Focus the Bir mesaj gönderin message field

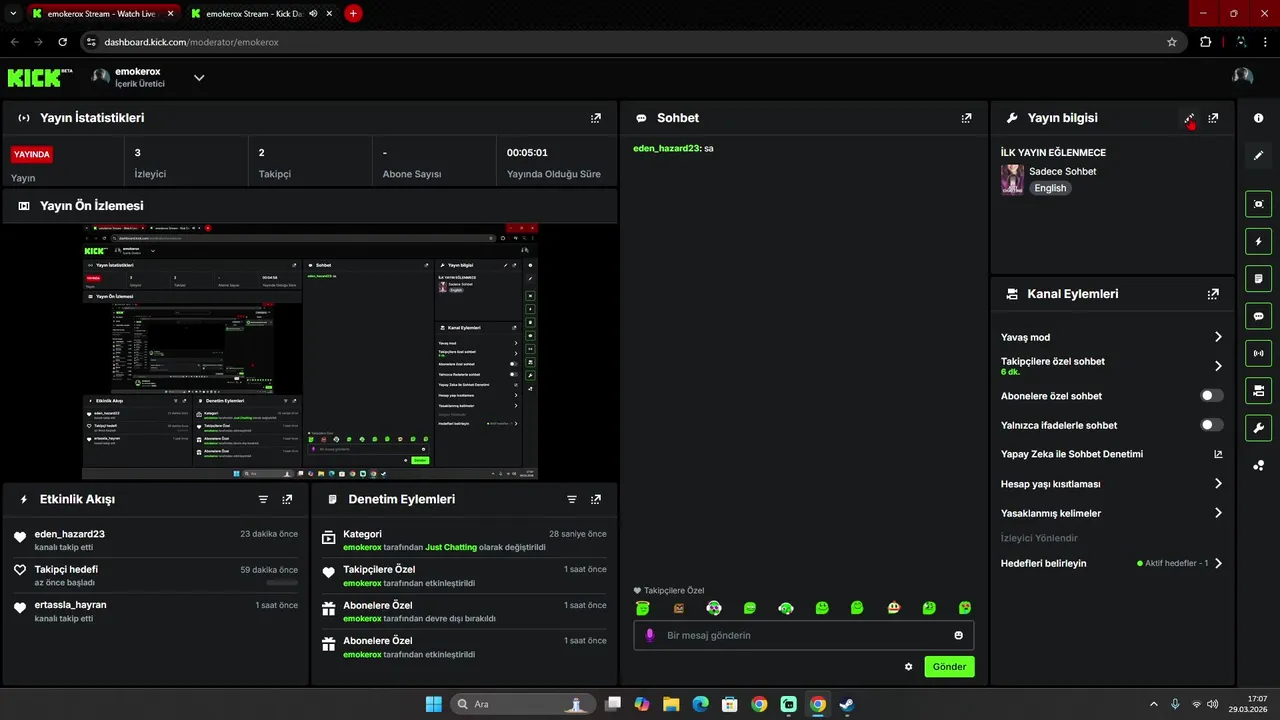coord(804,635)
